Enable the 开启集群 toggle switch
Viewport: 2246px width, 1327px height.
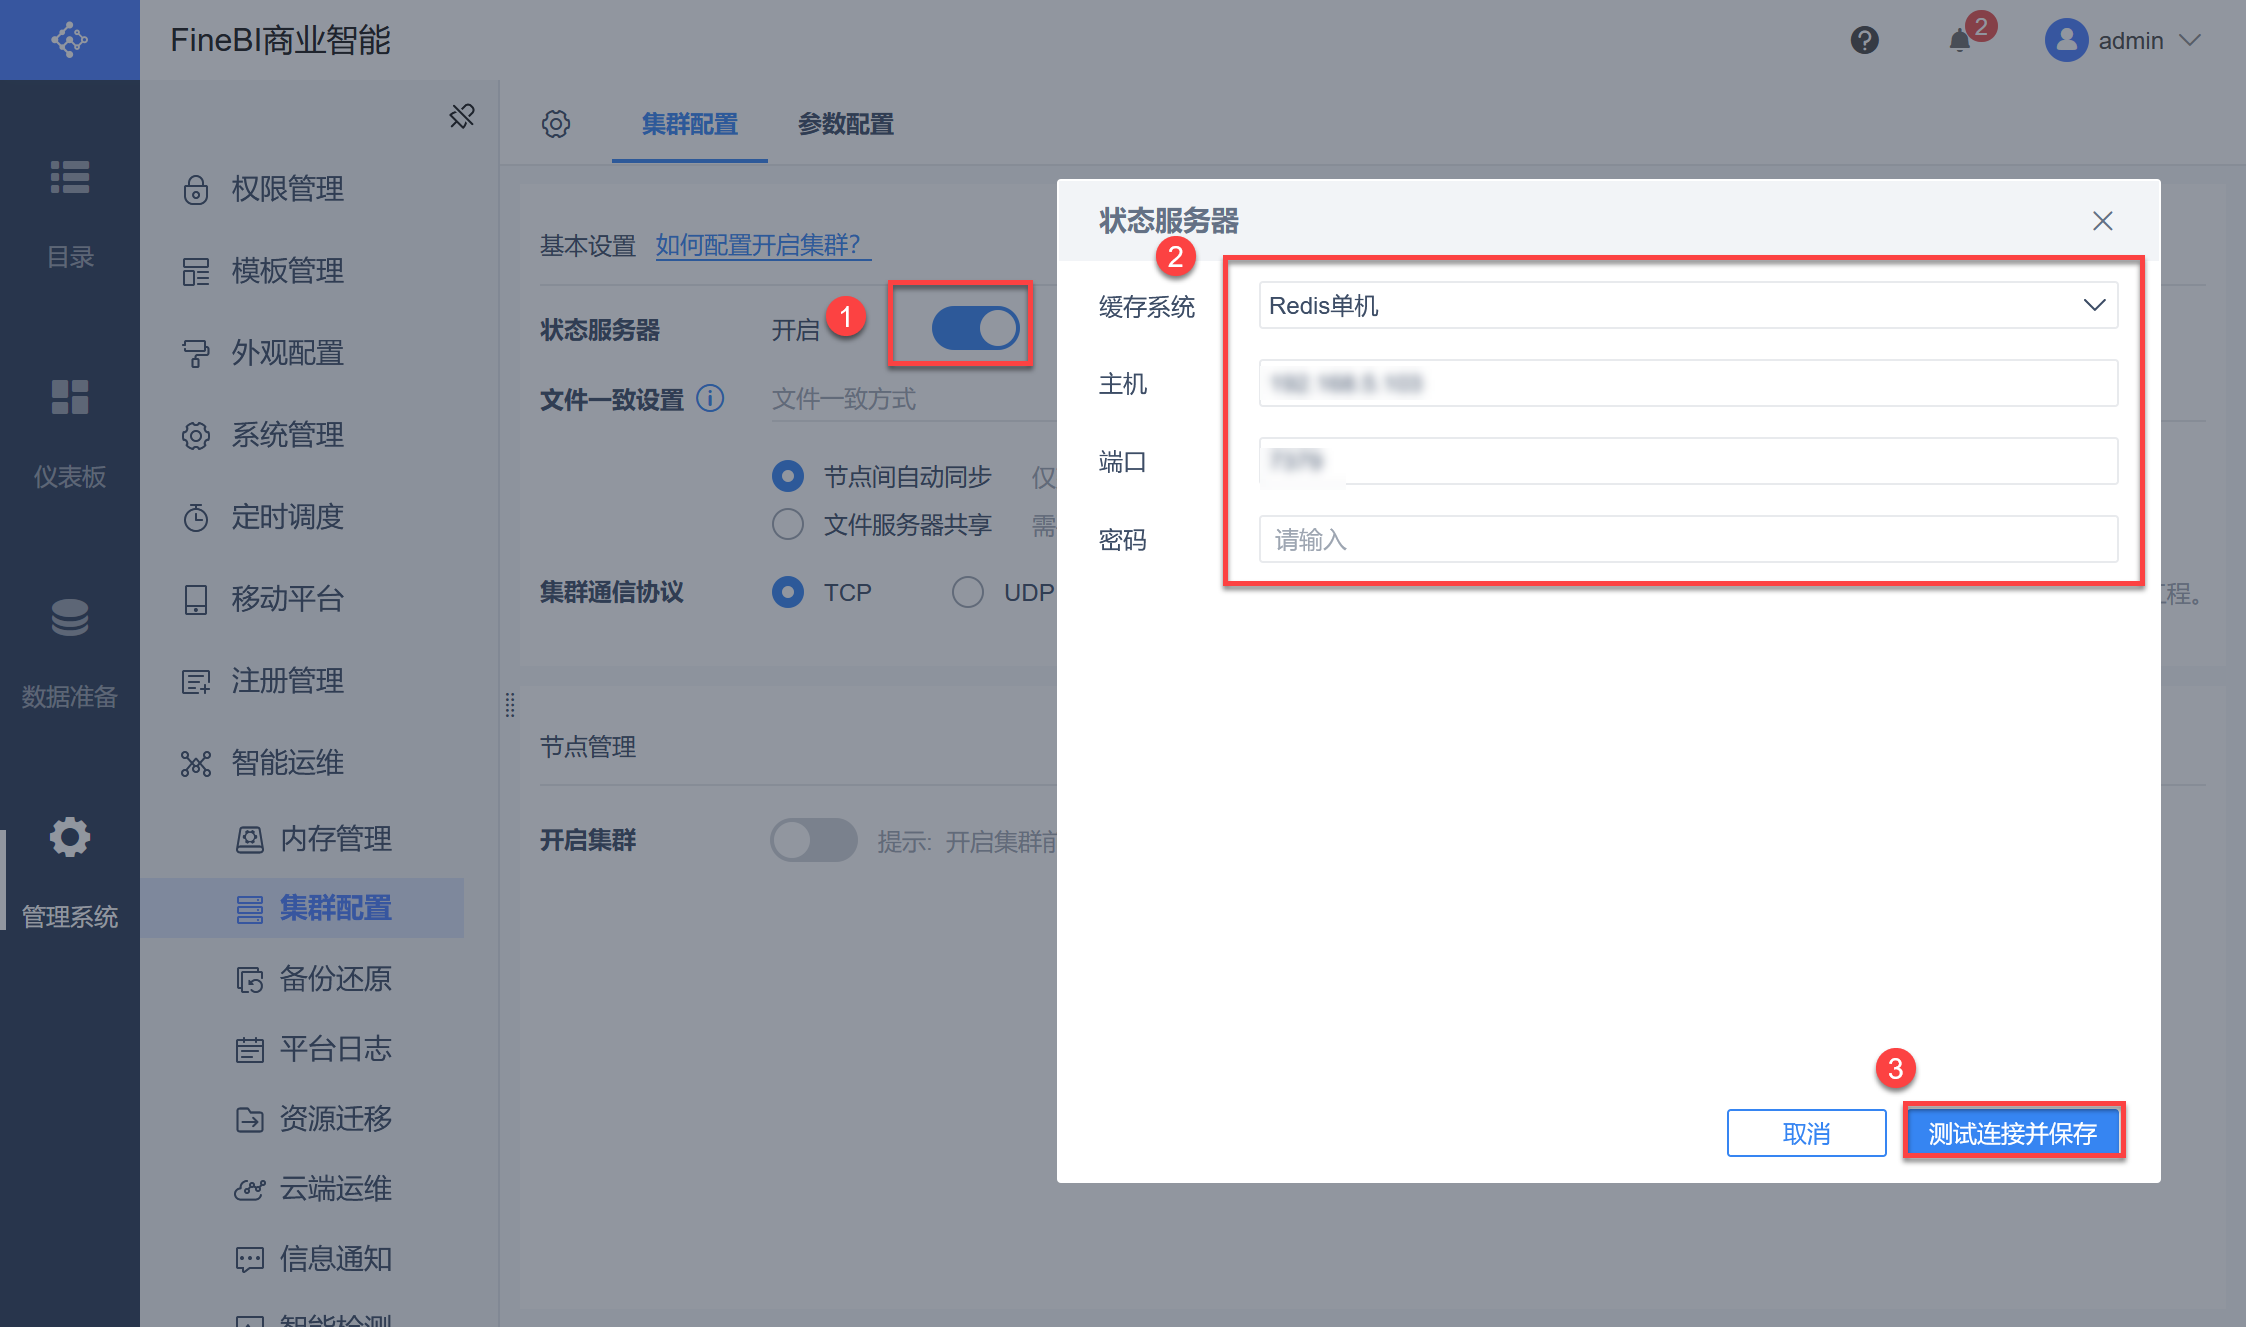[x=813, y=840]
